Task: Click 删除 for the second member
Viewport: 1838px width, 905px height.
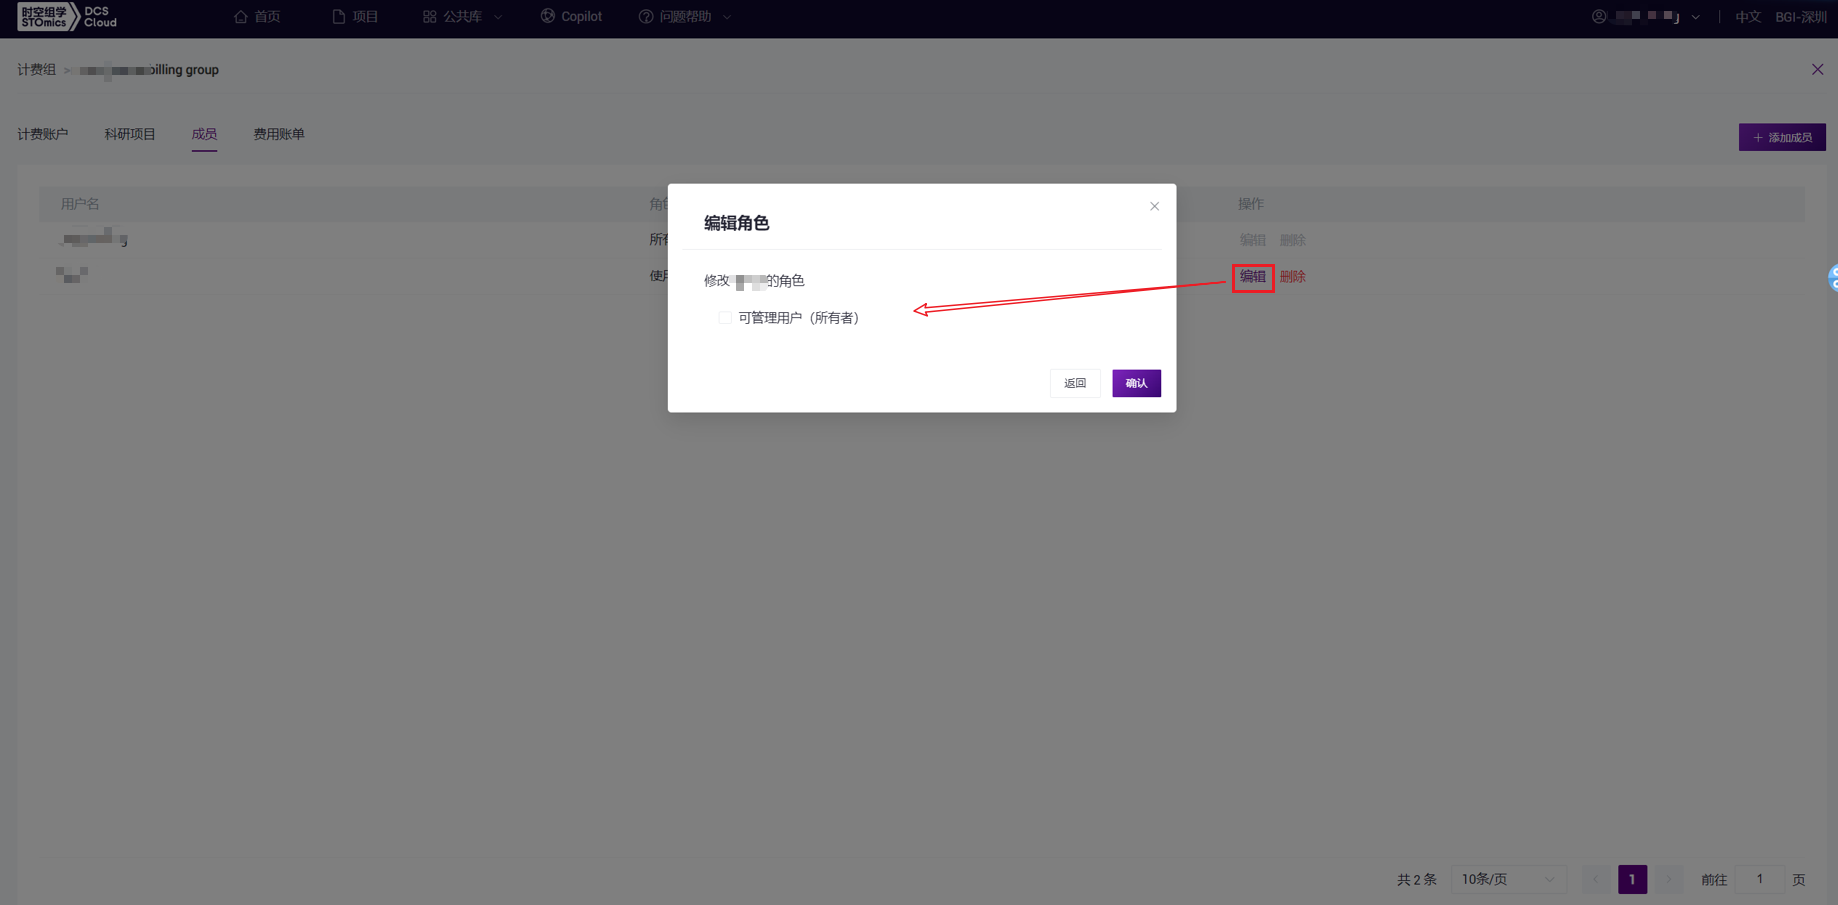Action: 1293,277
